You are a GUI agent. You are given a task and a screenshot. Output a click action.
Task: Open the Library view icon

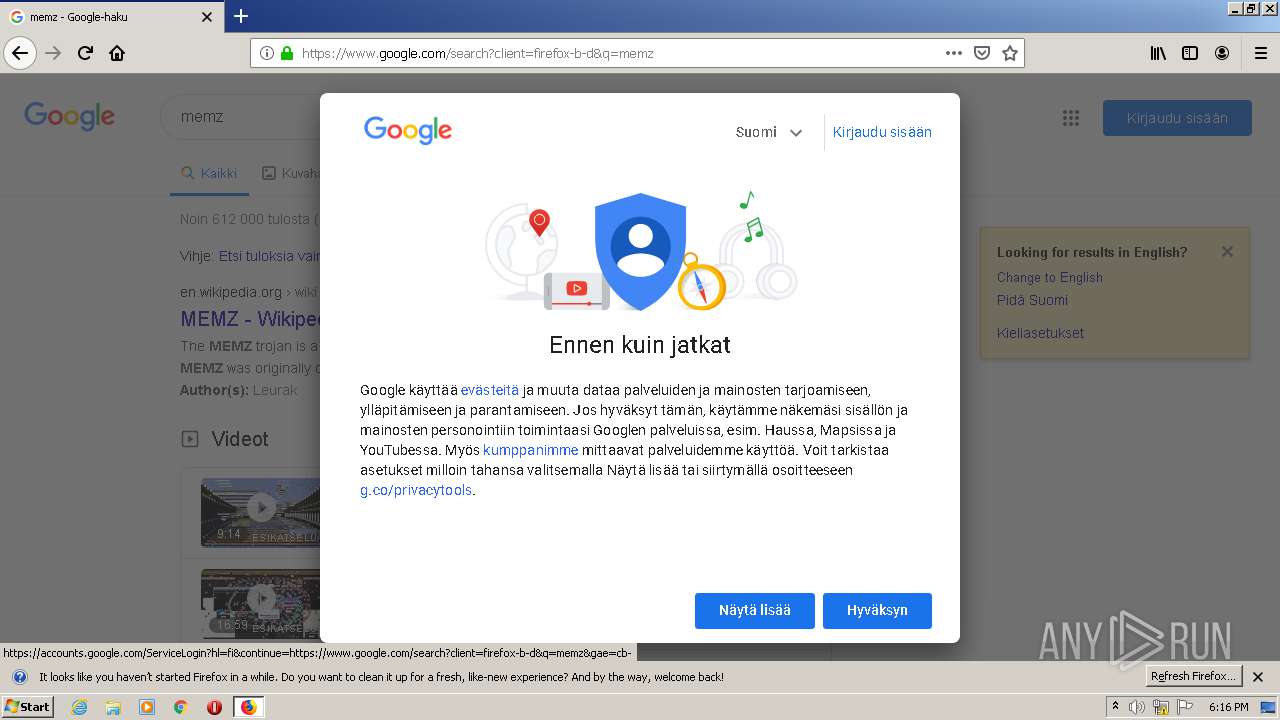1158,53
